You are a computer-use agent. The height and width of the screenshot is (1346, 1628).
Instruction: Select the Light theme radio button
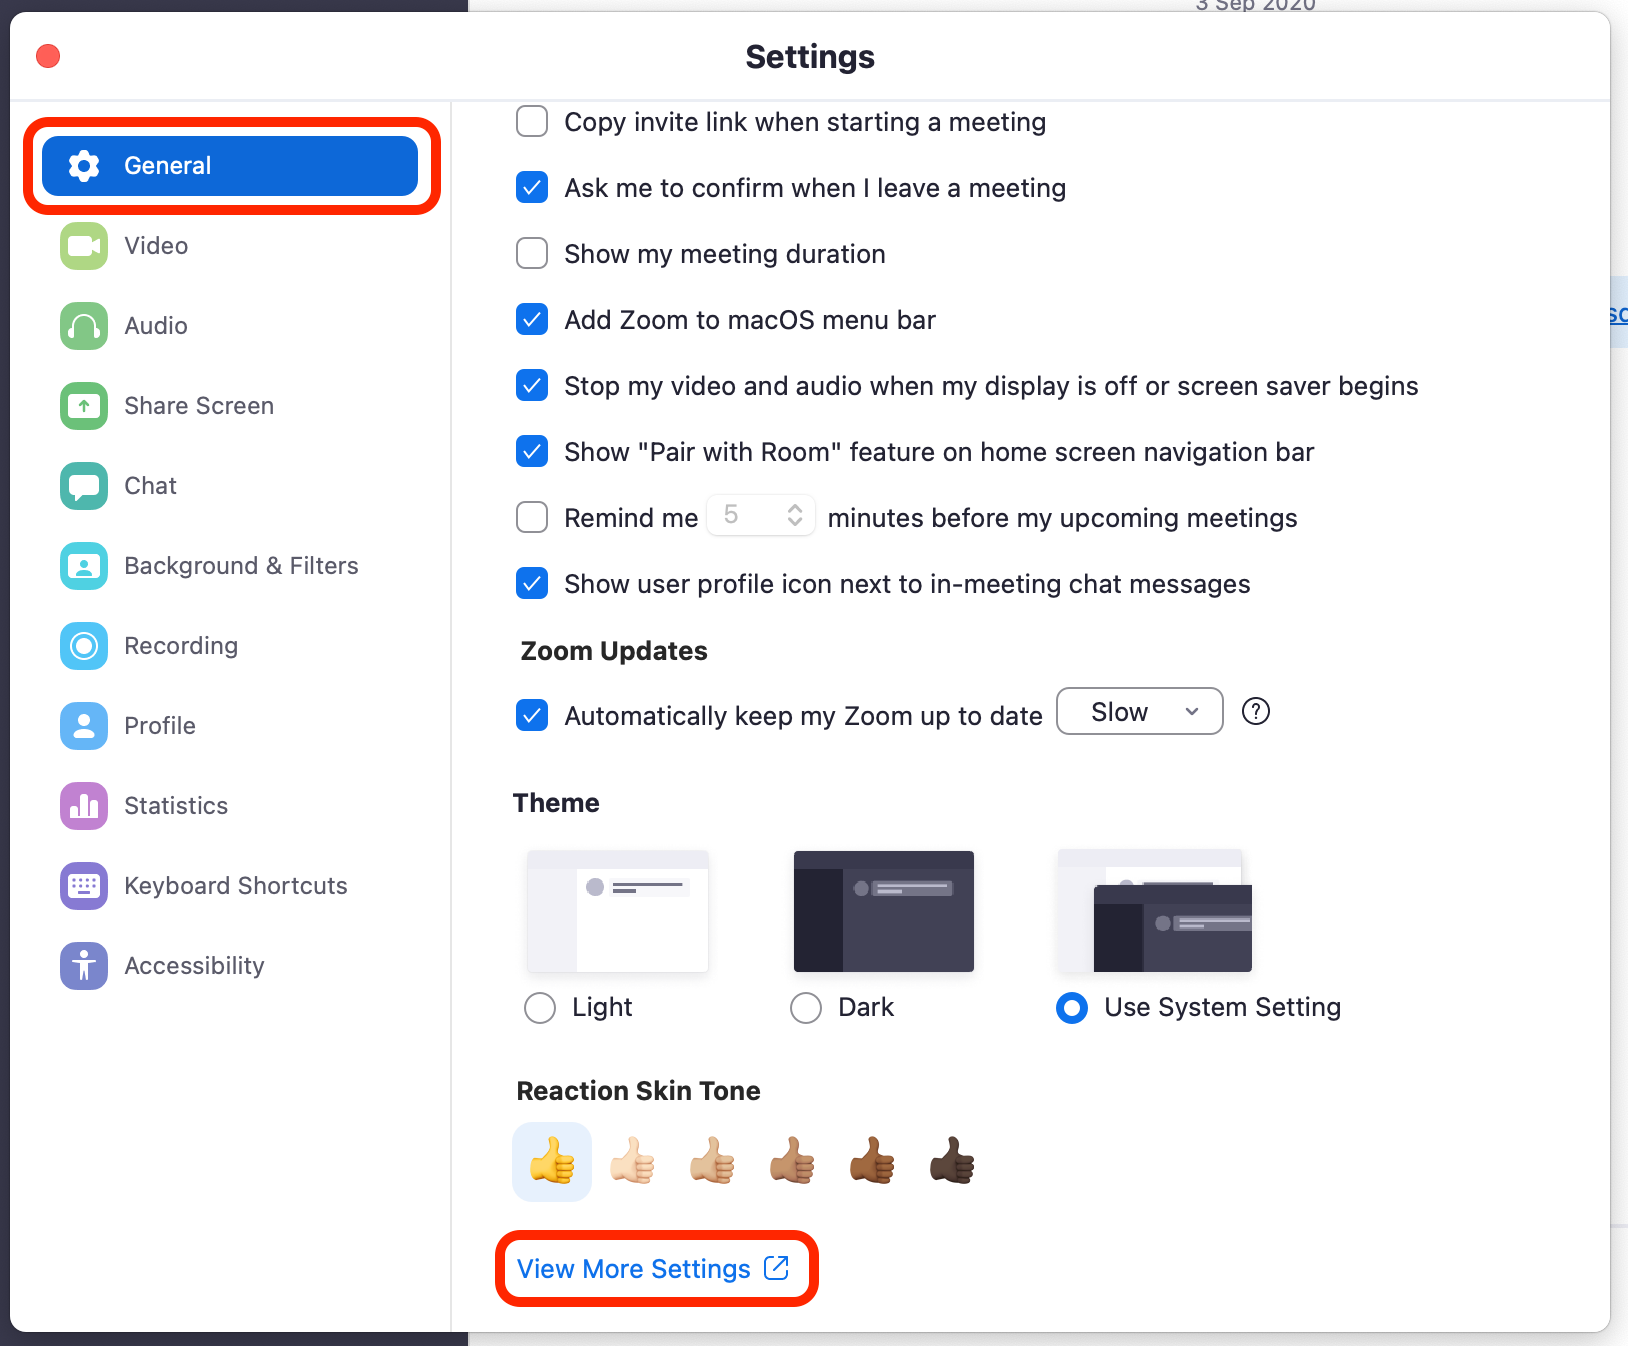tap(540, 1008)
